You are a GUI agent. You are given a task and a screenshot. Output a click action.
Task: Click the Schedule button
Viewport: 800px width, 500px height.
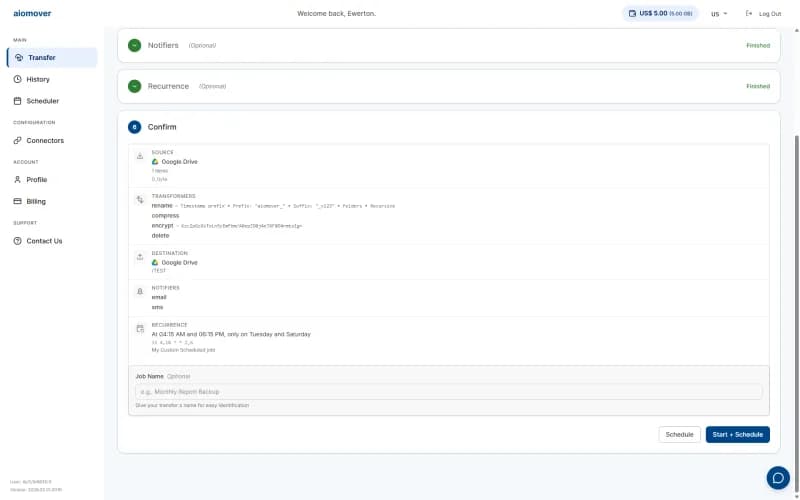[679, 435]
